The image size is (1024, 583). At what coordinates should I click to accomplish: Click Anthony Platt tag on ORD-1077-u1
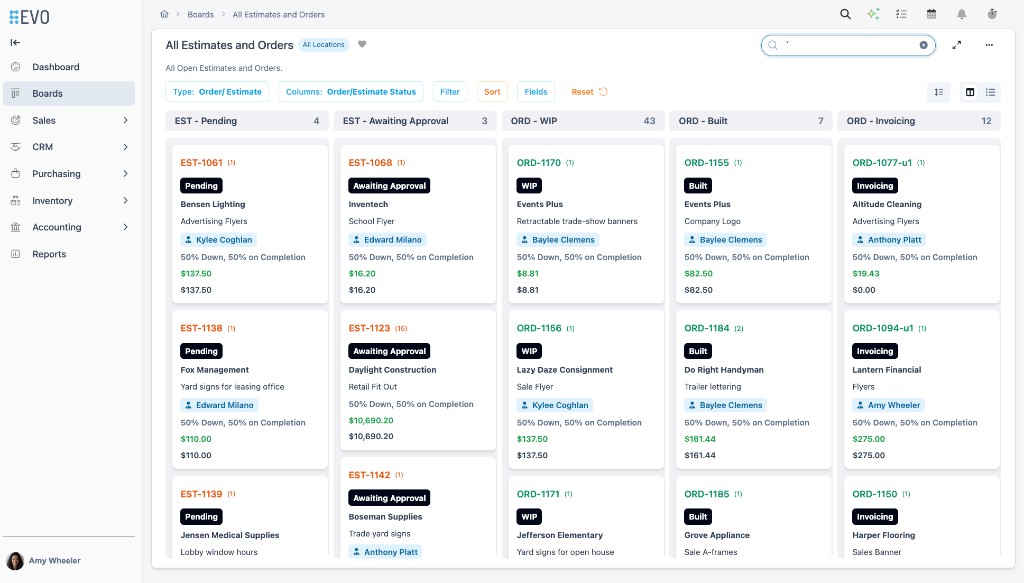pos(889,240)
